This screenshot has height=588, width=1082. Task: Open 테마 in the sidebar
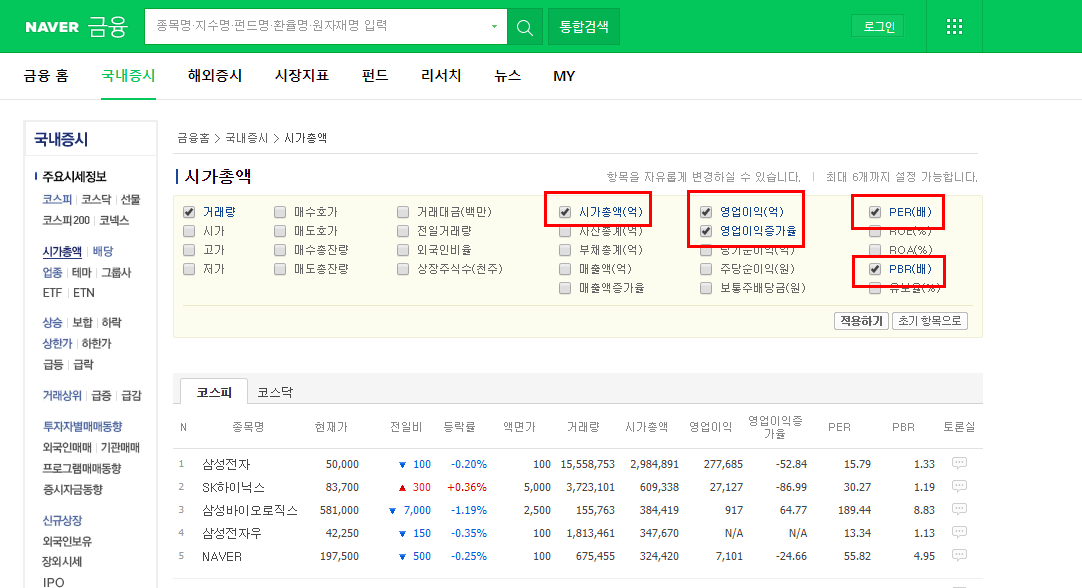pos(81,273)
